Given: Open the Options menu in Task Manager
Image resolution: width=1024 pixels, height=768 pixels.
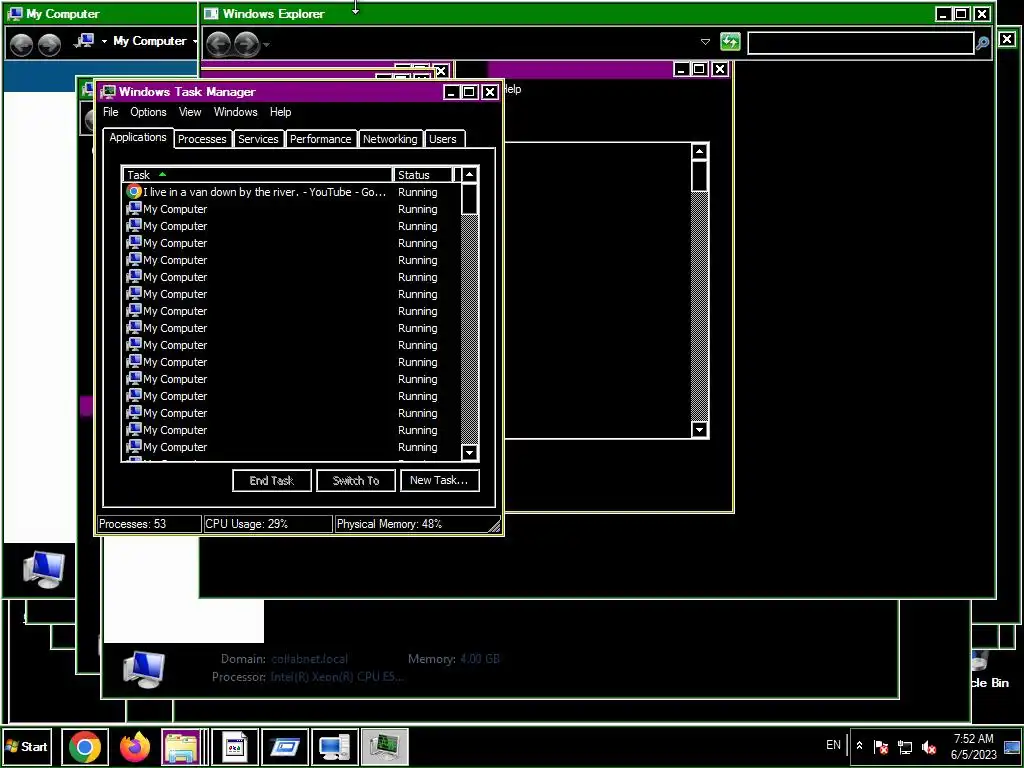Looking at the screenshot, I should coord(148,112).
